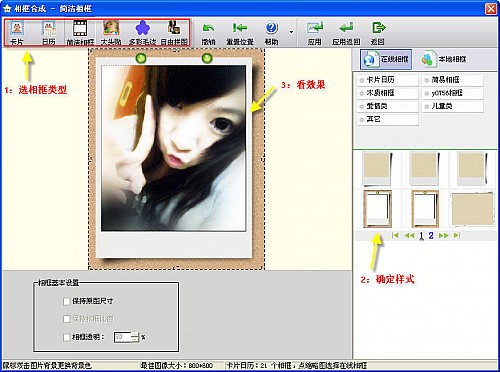Click the right green pin on the frame
Screen dimensions: 500x372
point(207,58)
